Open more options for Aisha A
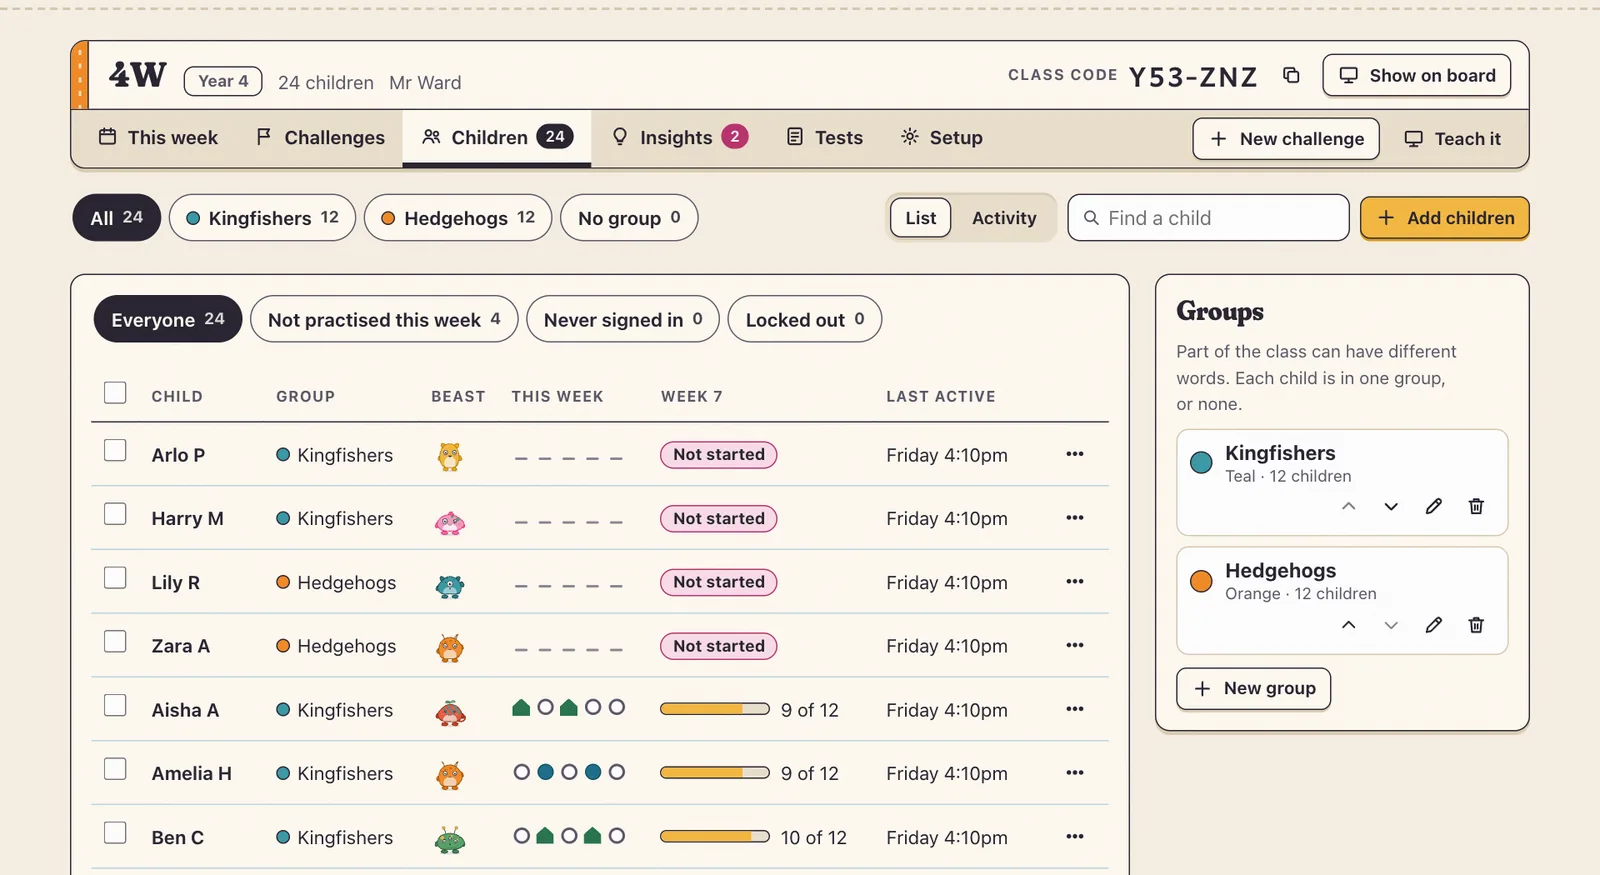The image size is (1600, 875). 1075,709
